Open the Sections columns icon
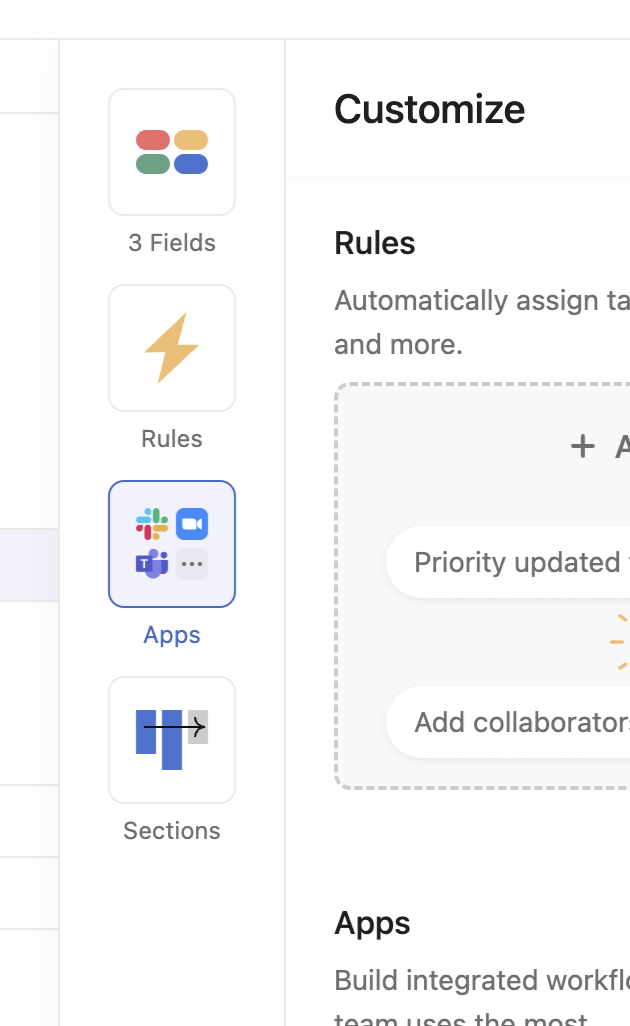This screenshot has height=1026, width=630. point(172,740)
